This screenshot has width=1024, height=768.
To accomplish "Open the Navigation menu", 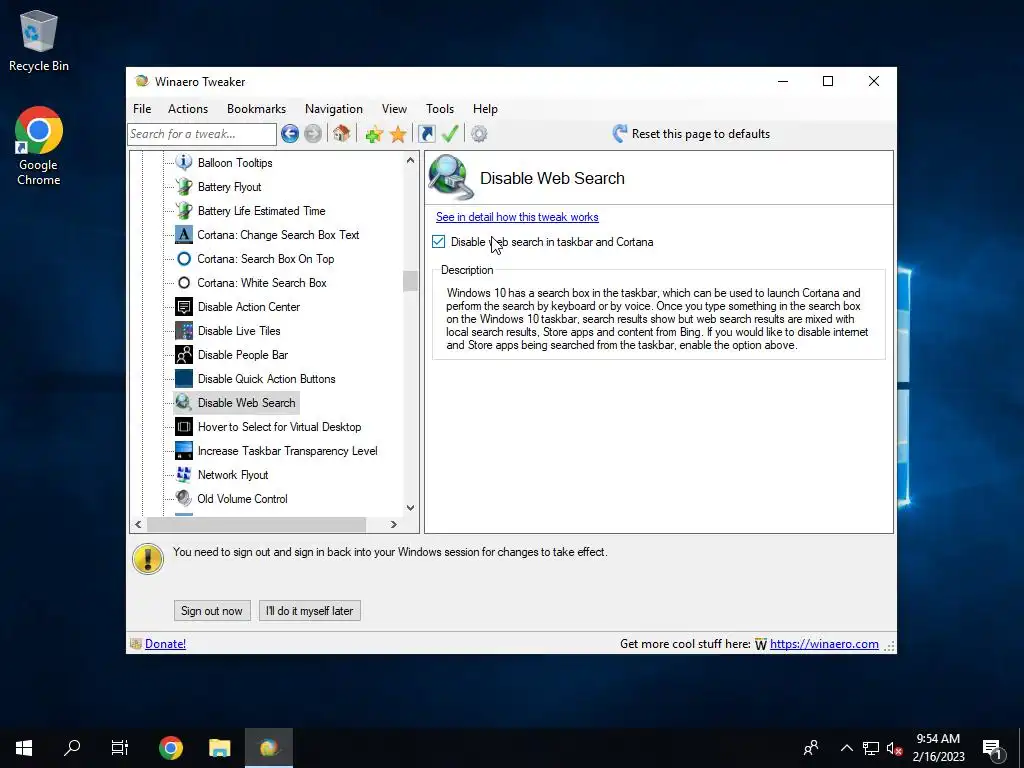I will (334, 109).
